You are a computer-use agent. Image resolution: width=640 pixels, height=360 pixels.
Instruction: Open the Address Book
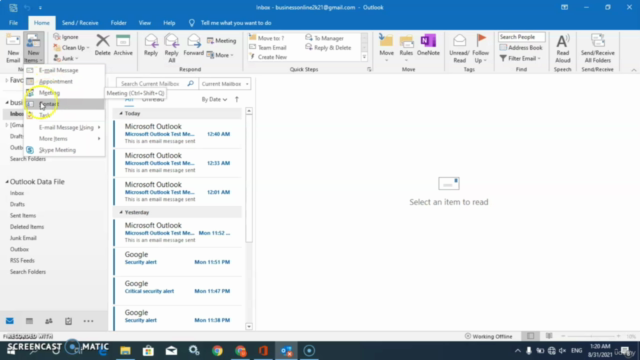point(521,47)
